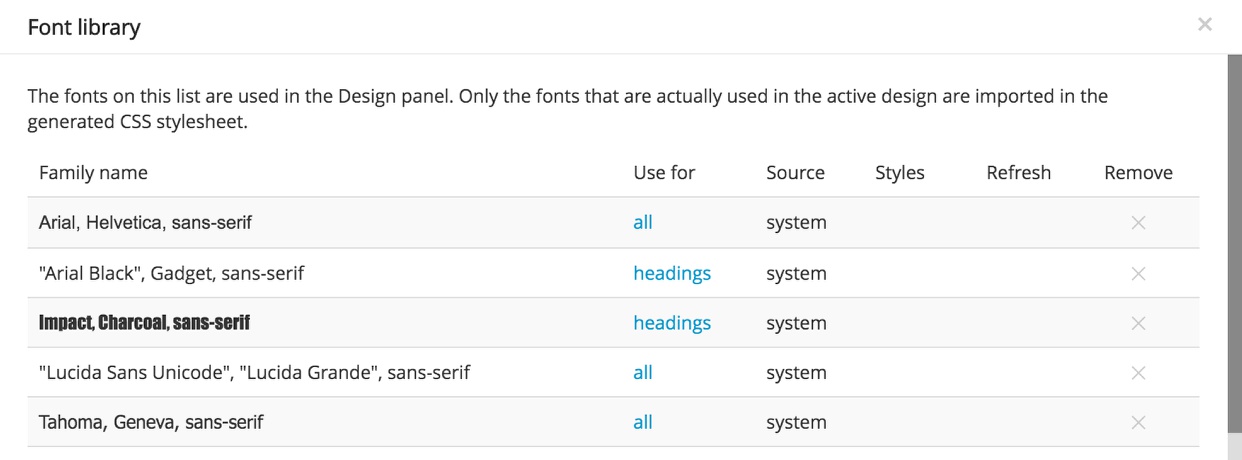Click the Refresh column header
The height and width of the screenshot is (460, 1242).
pyautogui.click(x=1018, y=173)
